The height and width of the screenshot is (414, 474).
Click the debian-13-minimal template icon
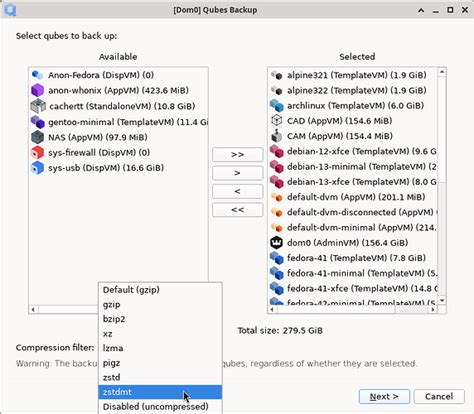pyautogui.click(x=277, y=166)
